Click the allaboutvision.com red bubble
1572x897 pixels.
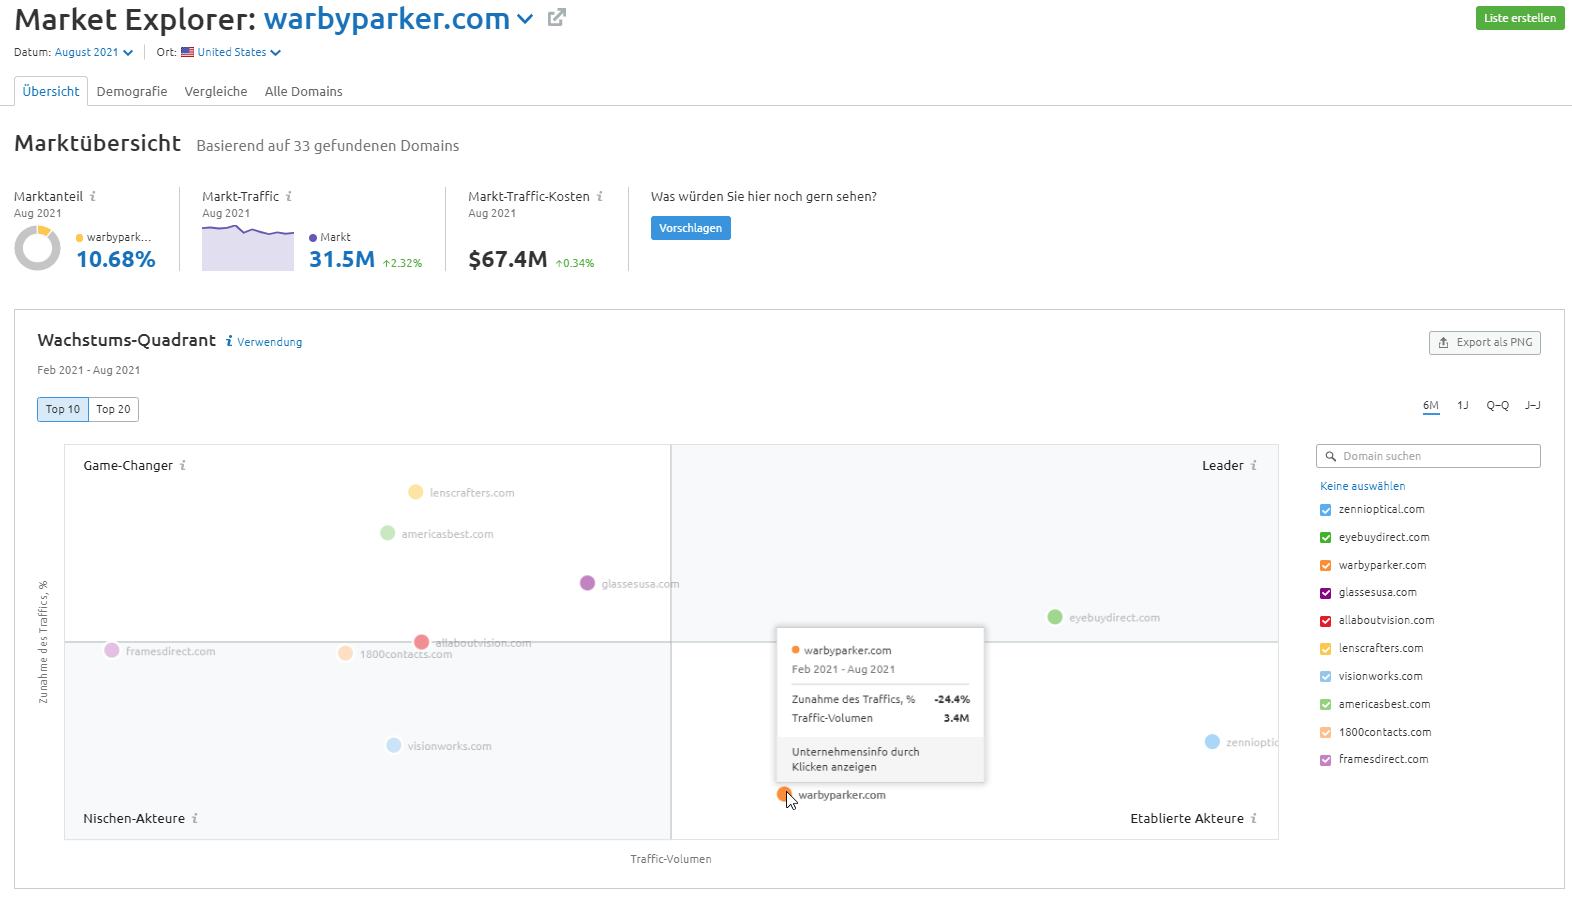pos(422,642)
